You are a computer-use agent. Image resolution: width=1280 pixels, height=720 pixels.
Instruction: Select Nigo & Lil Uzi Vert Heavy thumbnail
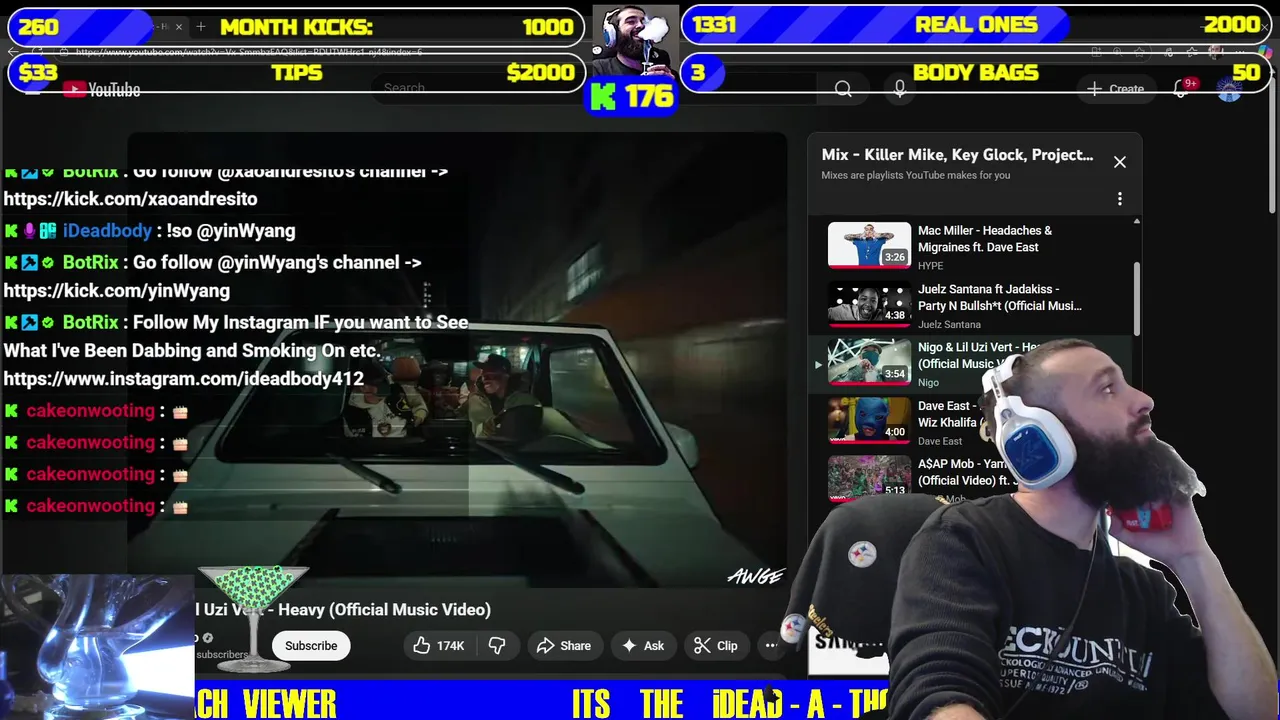point(869,362)
